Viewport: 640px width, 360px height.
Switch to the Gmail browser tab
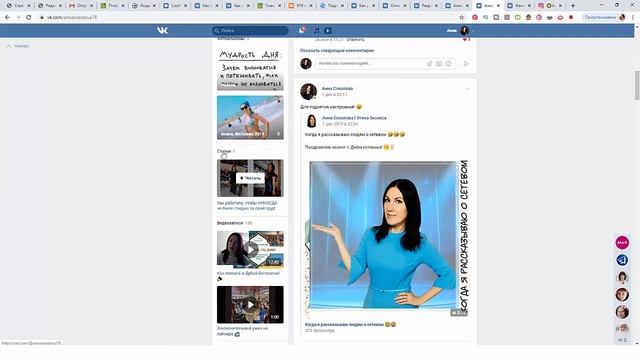(80, 6)
